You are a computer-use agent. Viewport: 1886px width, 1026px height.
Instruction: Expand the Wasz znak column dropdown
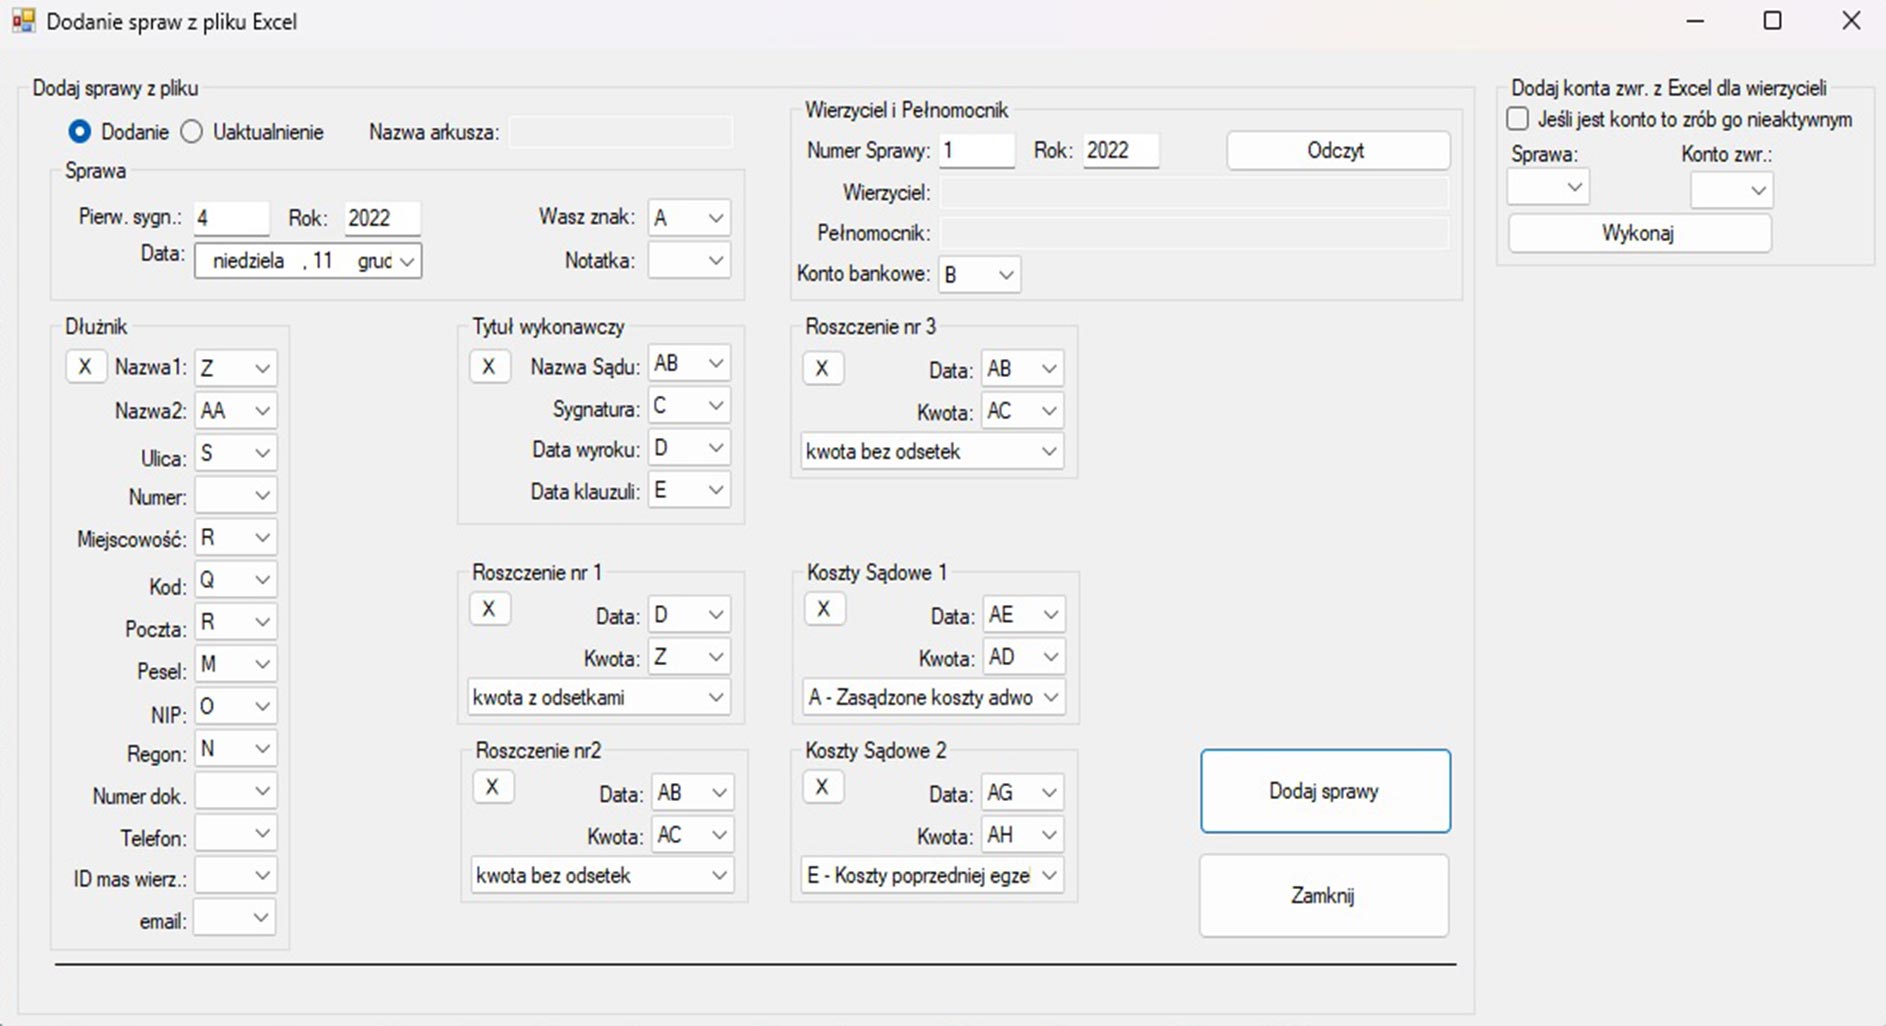715,218
